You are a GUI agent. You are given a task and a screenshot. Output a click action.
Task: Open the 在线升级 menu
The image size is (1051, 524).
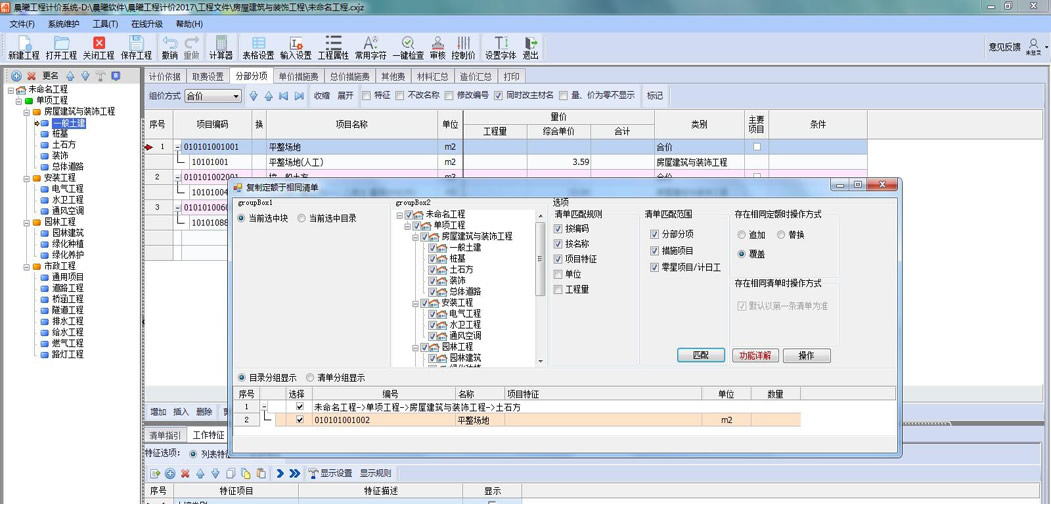(x=147, y=23)
